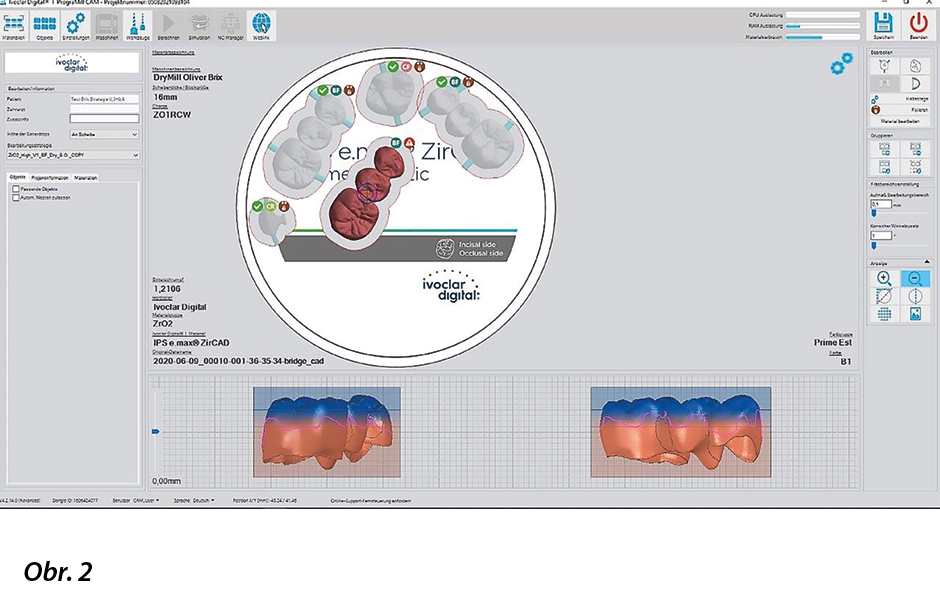Click the Zahnarzt input field

pyautogui.click(x=104, y=108)
